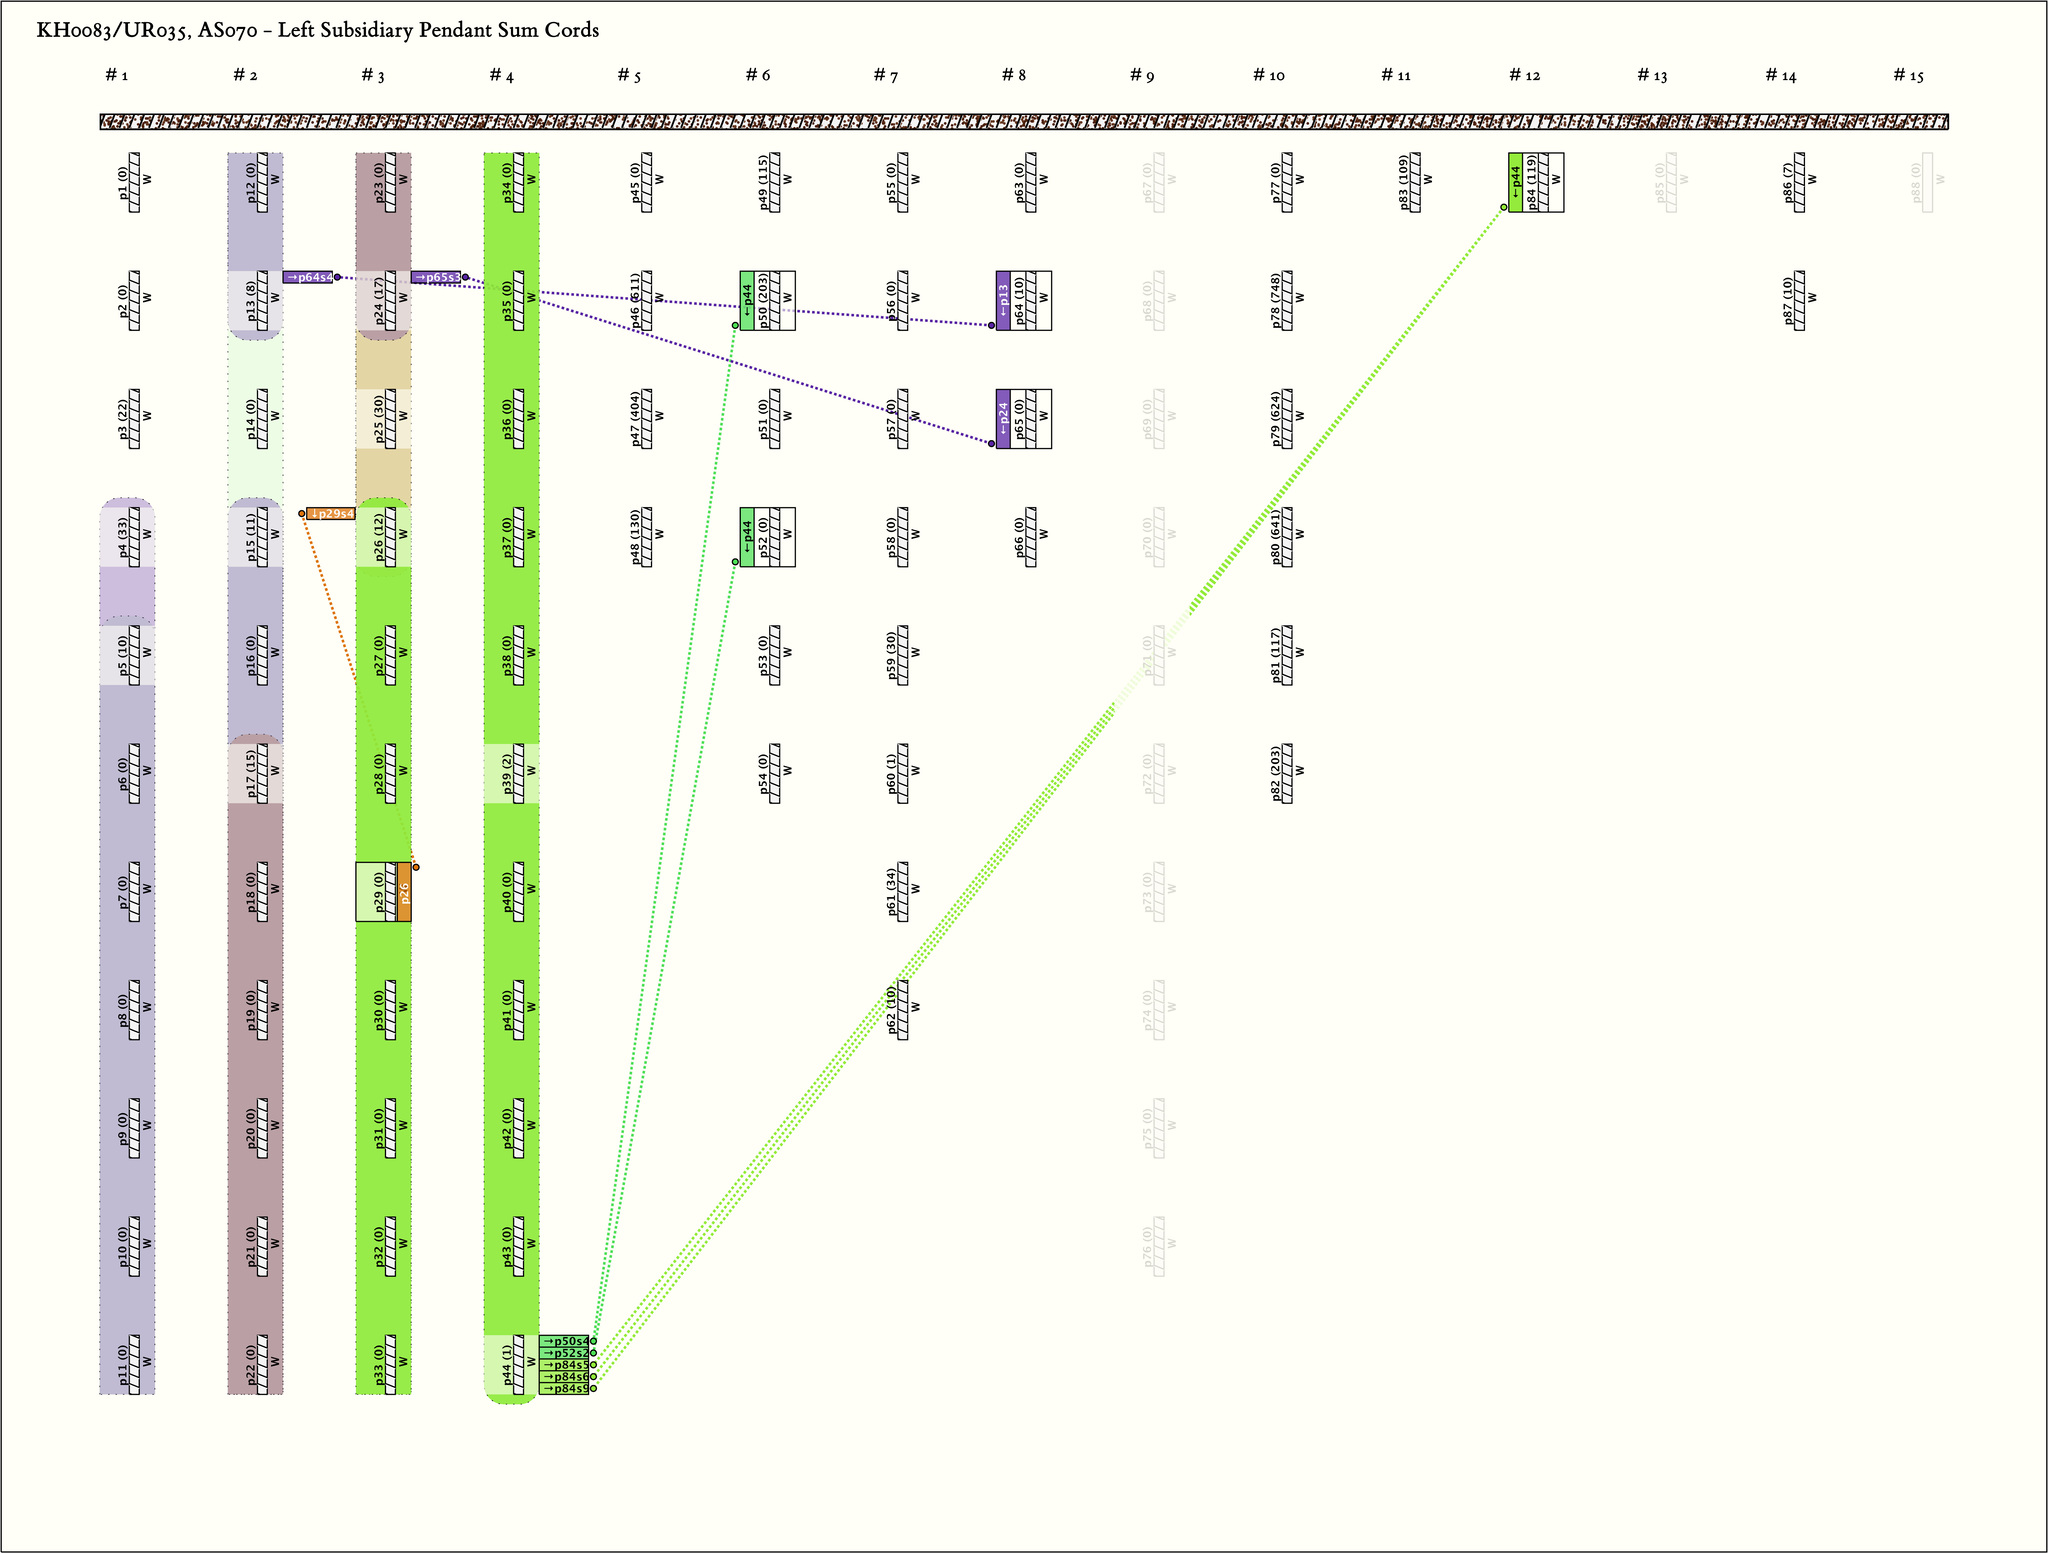Screen dimensions: 2048x1553
Task: Select cord p87 (10) in column 14
Action: 1798,300
